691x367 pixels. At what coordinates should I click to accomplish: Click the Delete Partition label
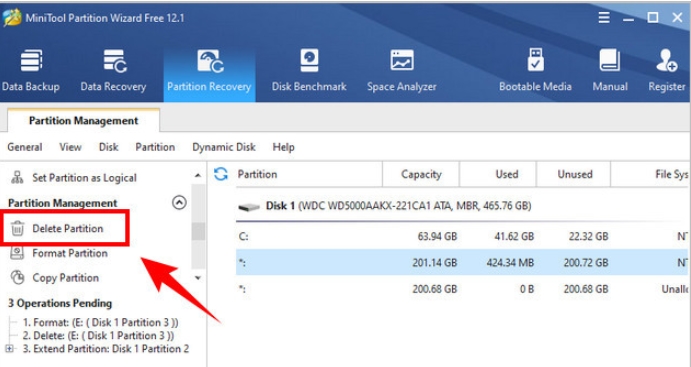tap(68, 229)
